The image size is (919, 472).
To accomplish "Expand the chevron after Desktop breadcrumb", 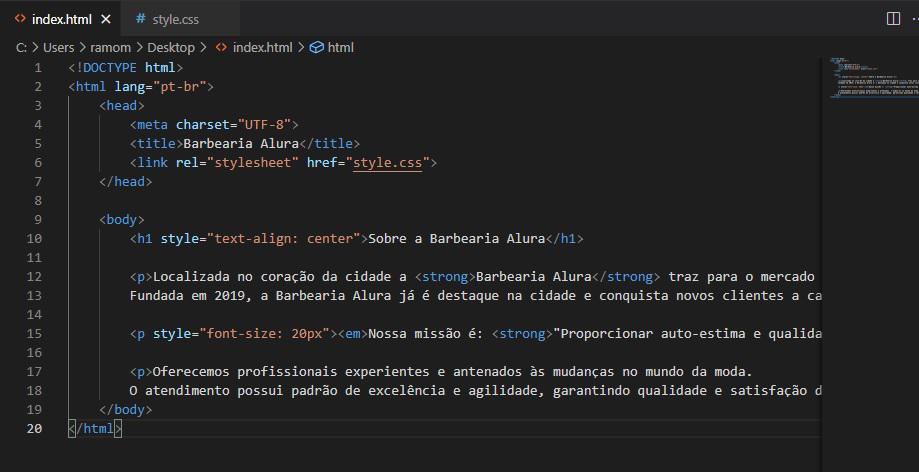I will point(203,47).
